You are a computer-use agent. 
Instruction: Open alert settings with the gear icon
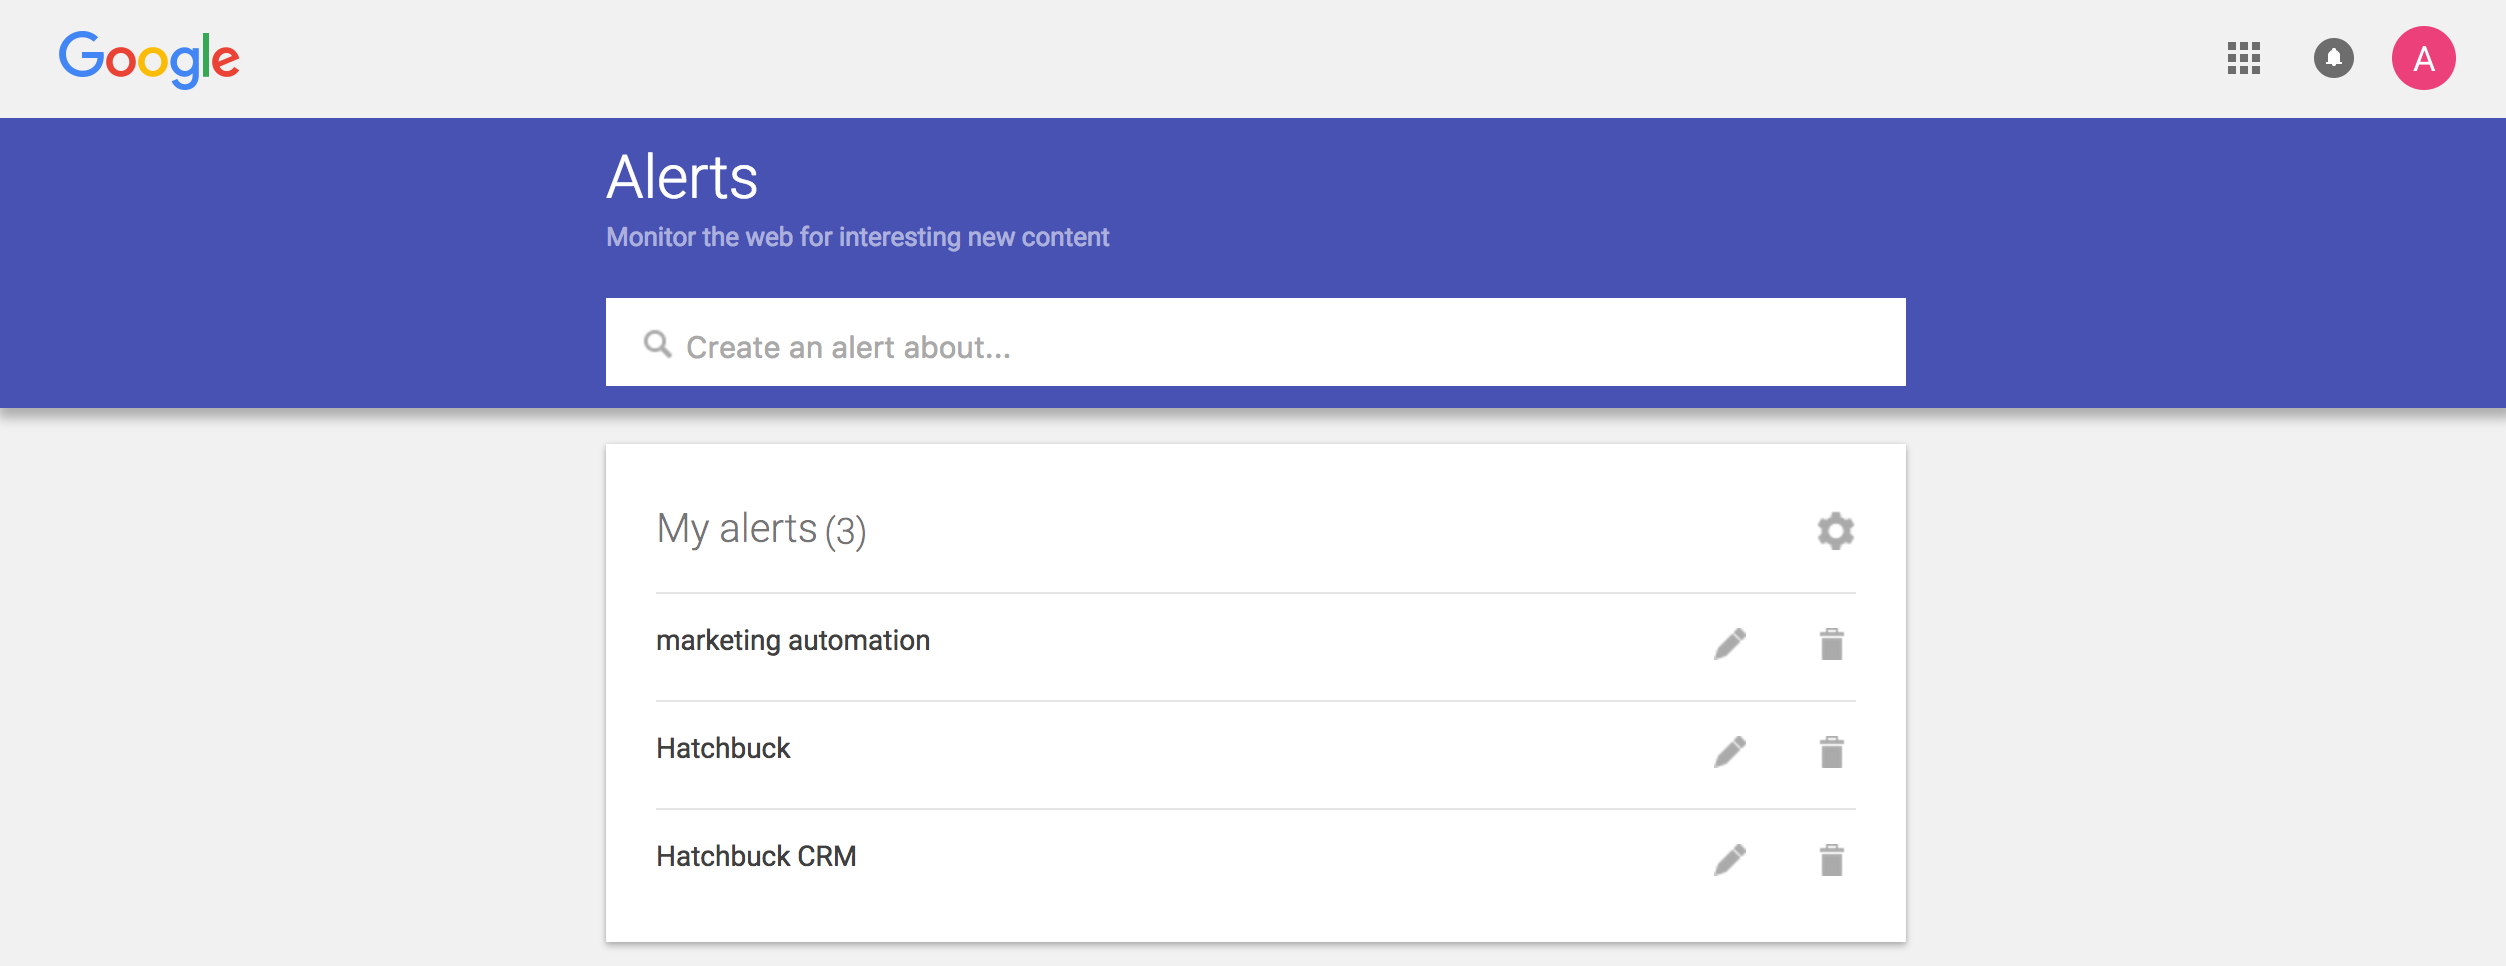(x=1835, y=531)
